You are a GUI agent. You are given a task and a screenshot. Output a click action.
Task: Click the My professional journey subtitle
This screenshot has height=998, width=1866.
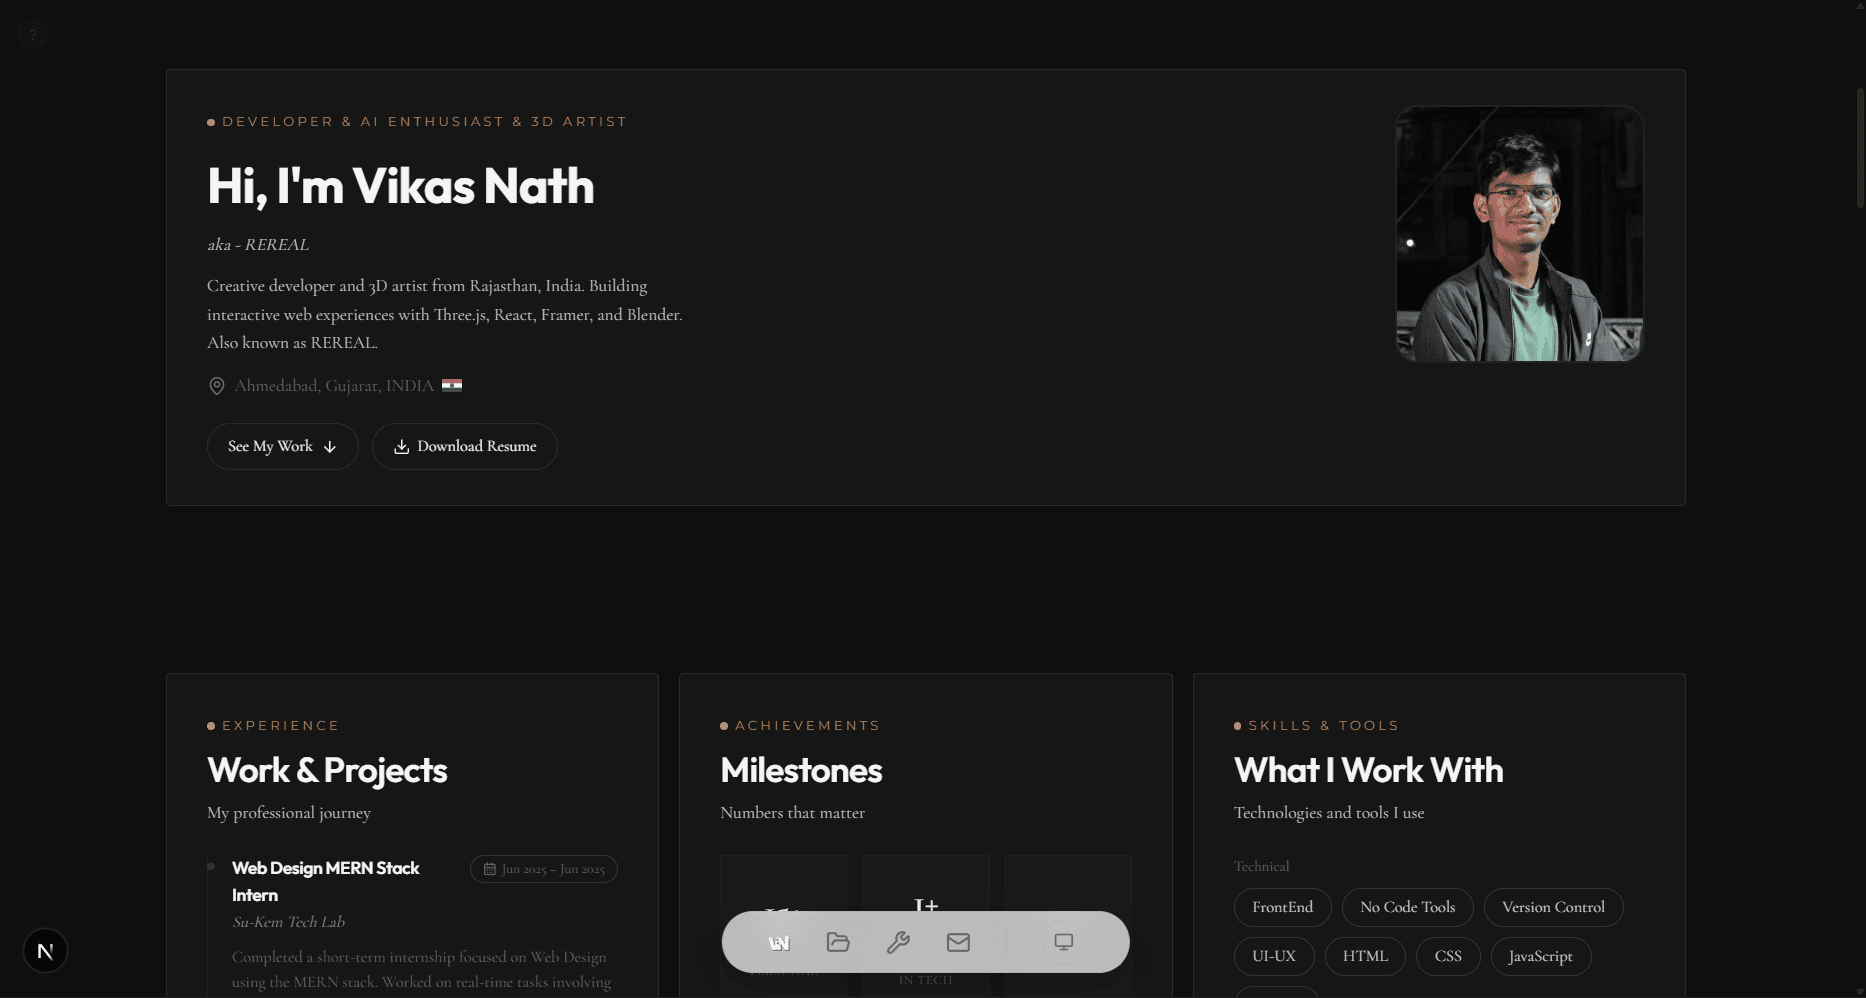click(x=289, y=813)
